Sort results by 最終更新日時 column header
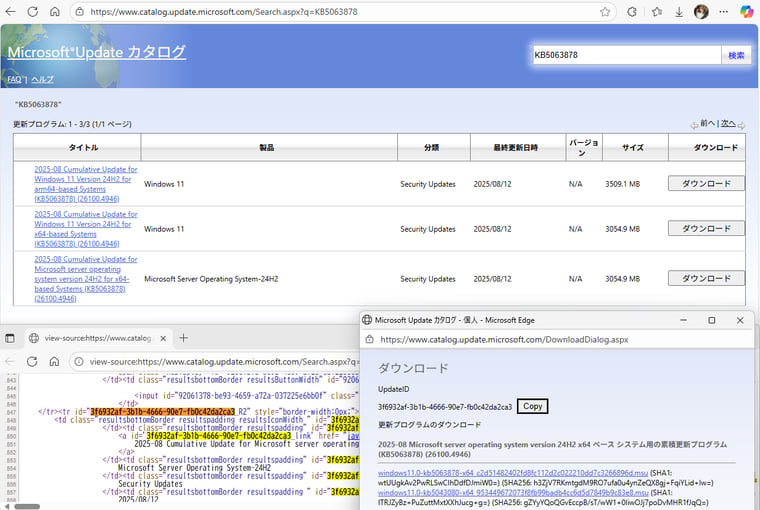Viewport: 760px width, 510px height. point(515,147)
